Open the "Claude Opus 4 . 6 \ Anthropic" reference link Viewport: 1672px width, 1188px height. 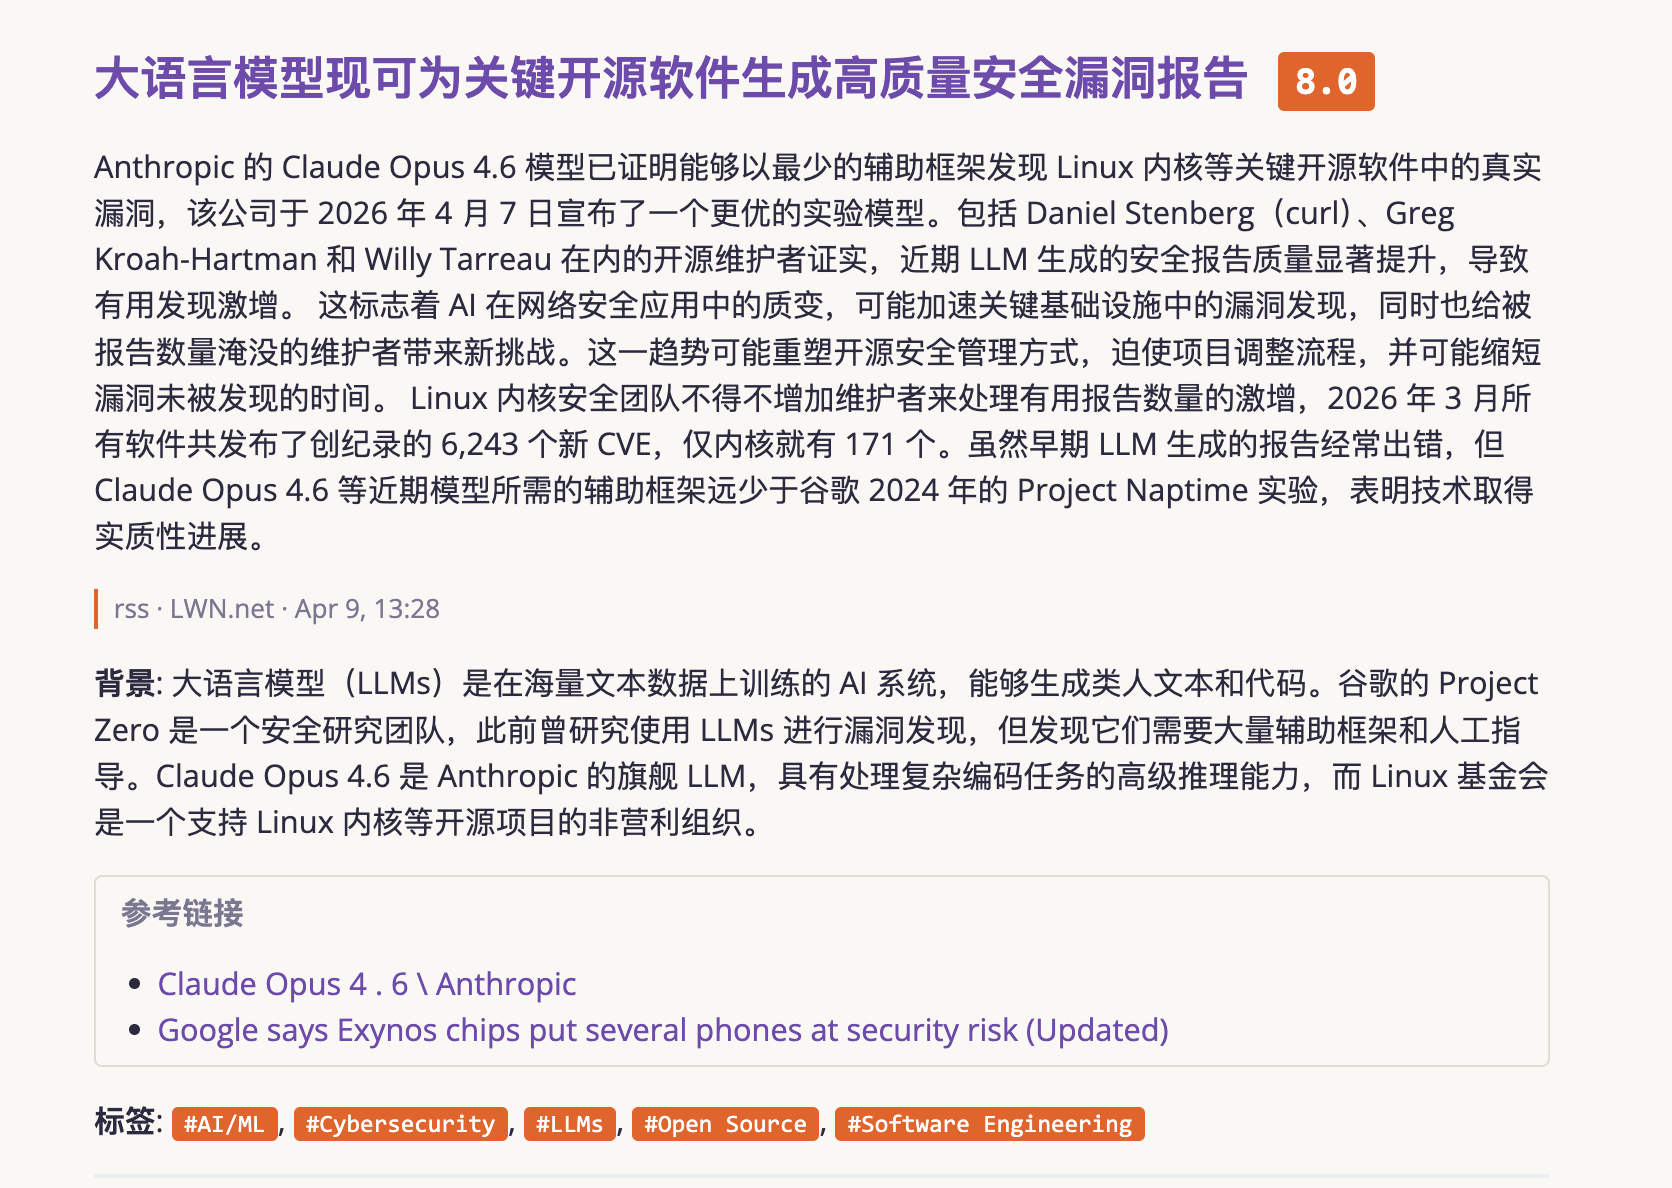pyautogui.click(x=367, y=984)
